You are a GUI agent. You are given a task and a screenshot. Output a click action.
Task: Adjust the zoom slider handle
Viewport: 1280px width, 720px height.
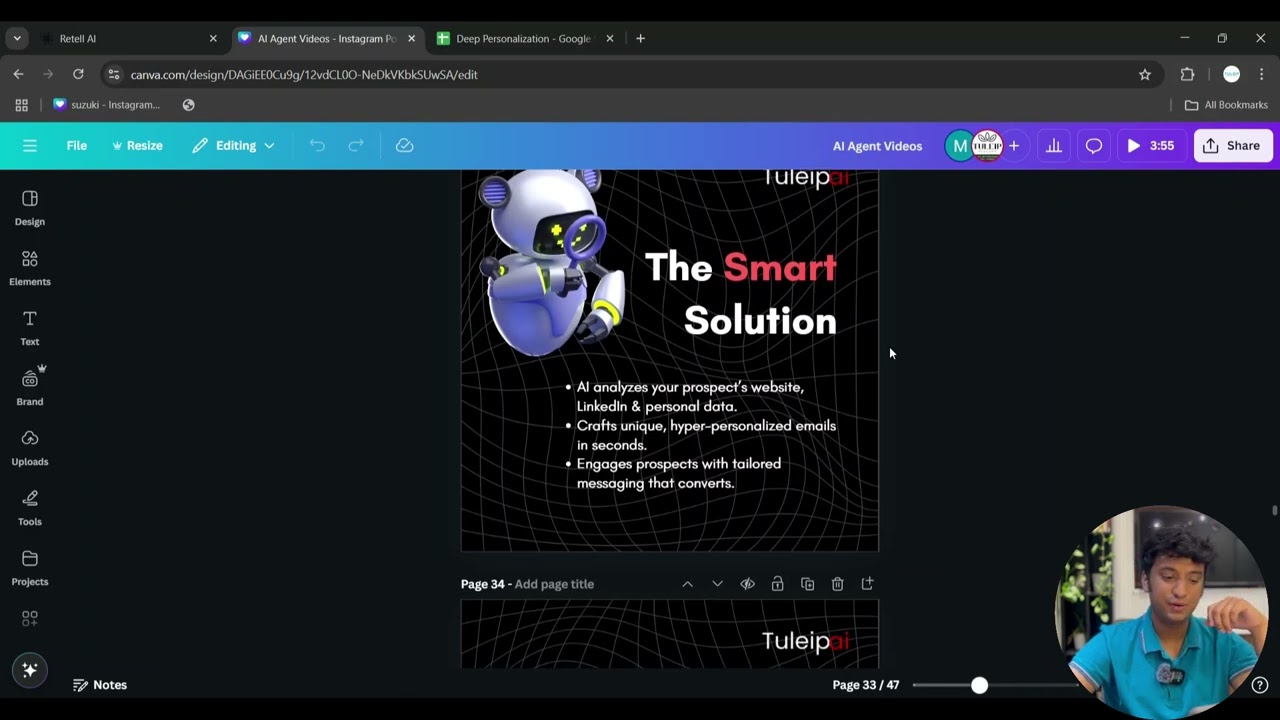coord(979,685)
